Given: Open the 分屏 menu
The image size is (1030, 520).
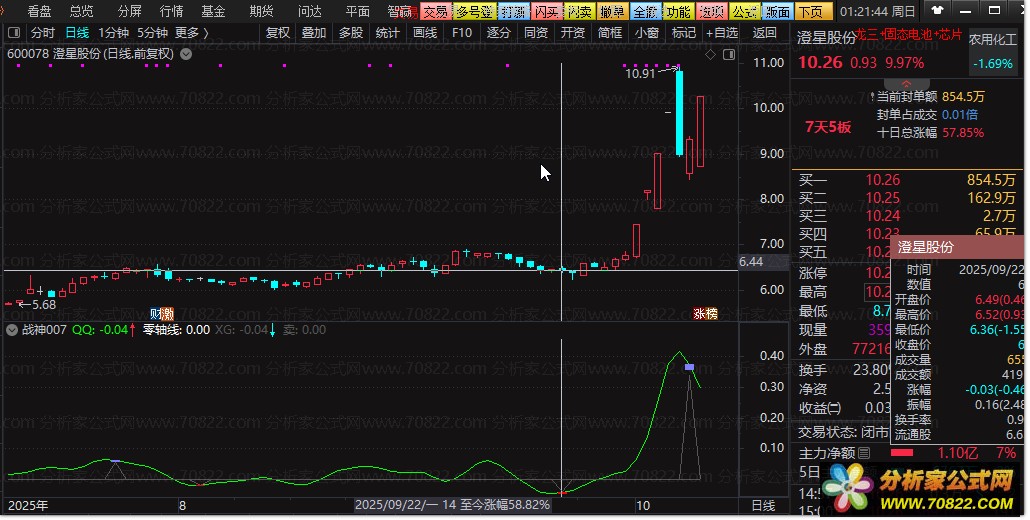Looking at the screenshot, I should point(129,11).
